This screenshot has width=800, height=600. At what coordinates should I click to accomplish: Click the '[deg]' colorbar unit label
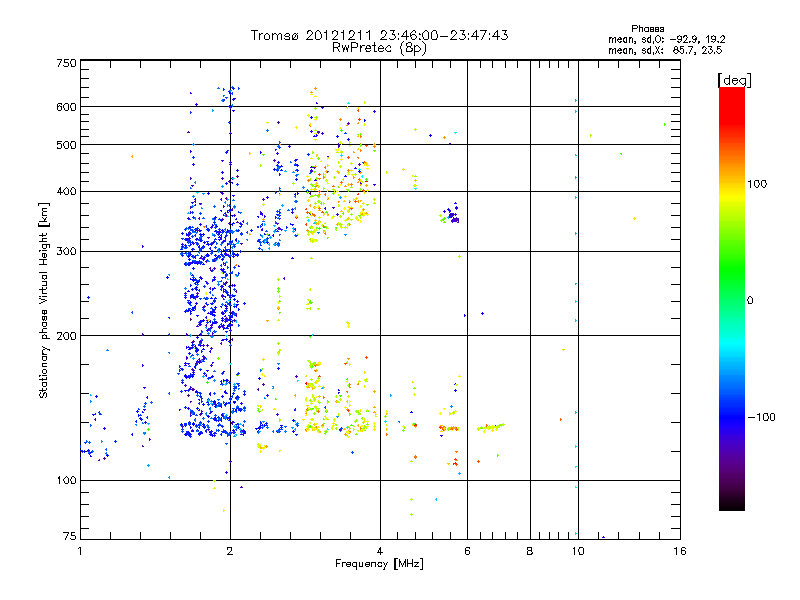tap(734, 80)
